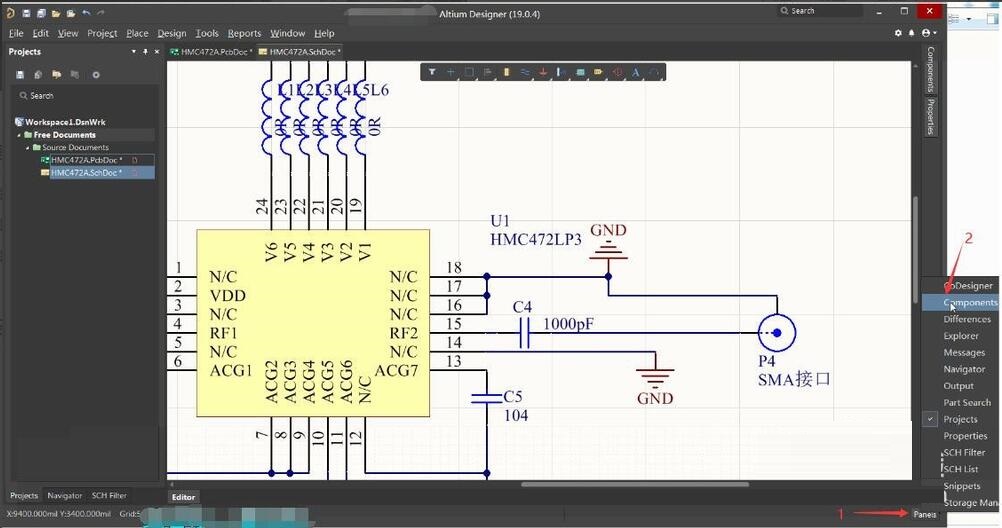Screen dimensions: 1002x528
Task: Click the Save icon in the title bar
Action: (x=26, y=13)
